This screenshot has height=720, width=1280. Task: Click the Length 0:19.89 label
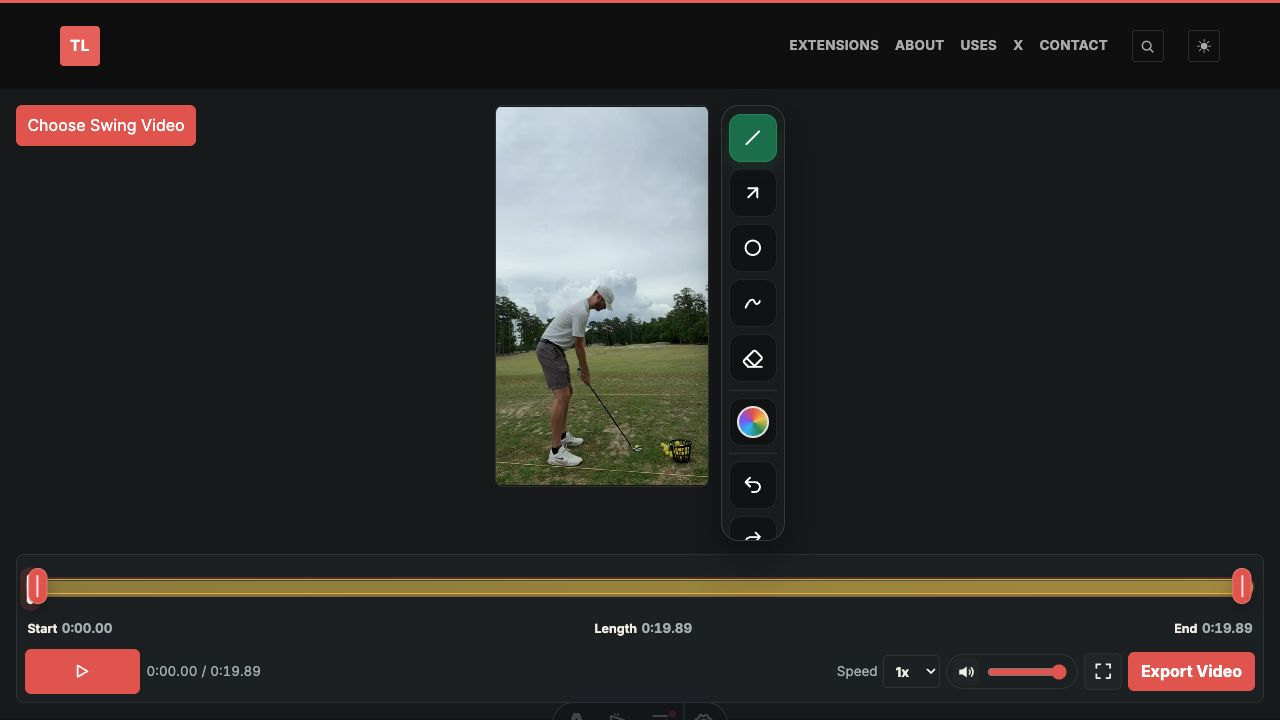[x=643, y=628]
